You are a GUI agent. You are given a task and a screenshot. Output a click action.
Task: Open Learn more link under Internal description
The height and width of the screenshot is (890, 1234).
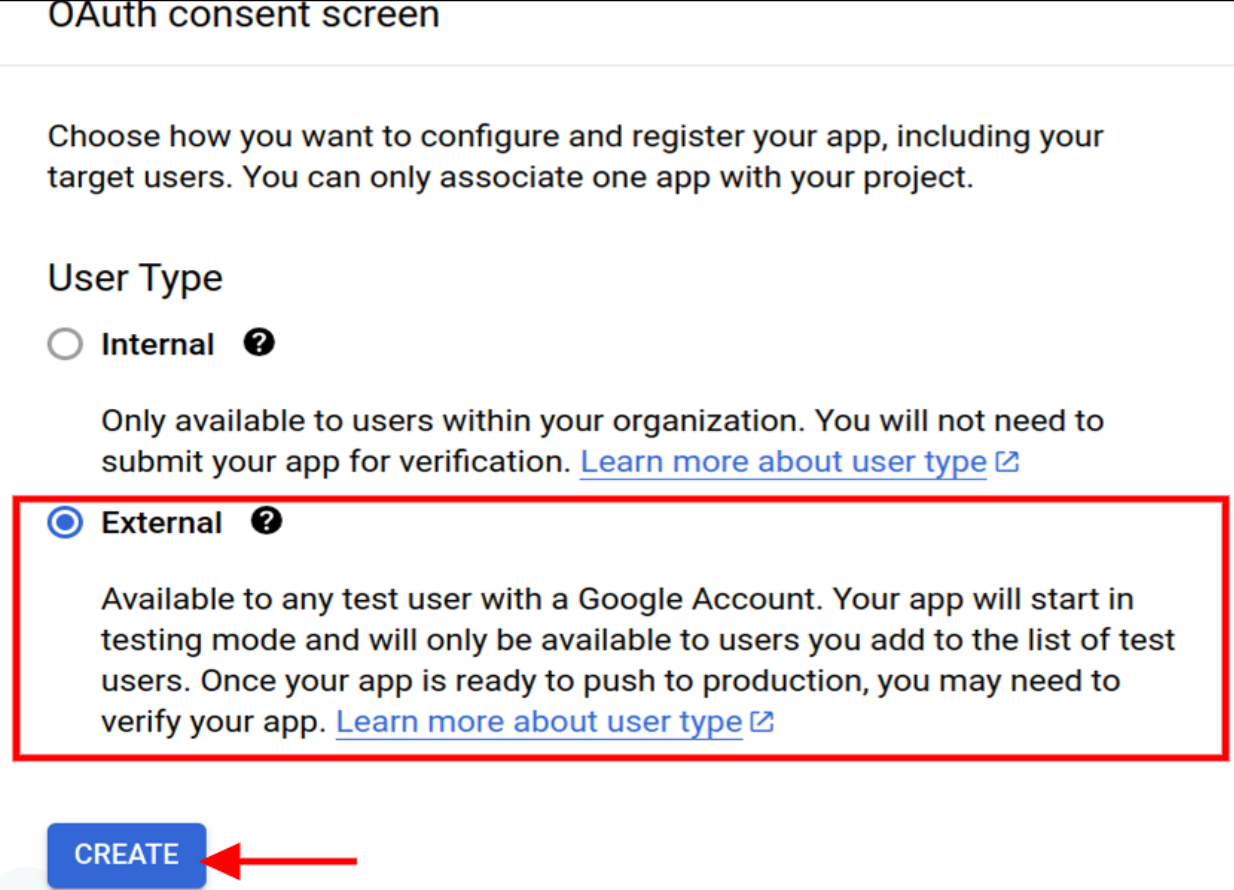(x=783, y=462)
